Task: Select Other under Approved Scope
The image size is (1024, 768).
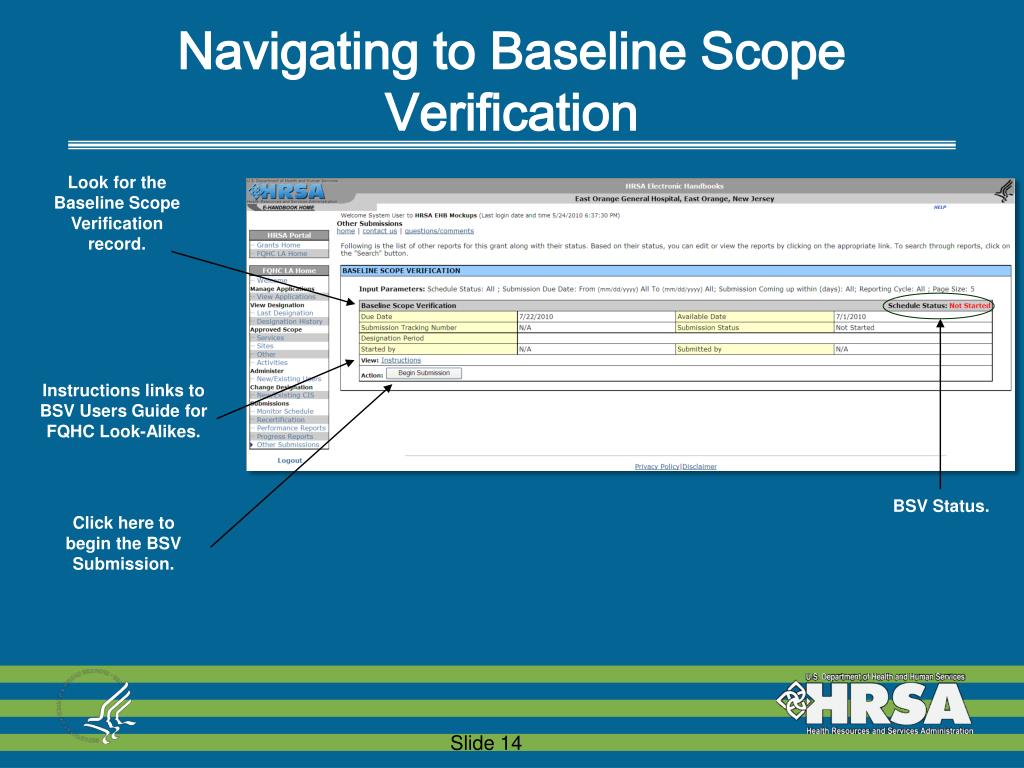Action: (x=266, y=355)
